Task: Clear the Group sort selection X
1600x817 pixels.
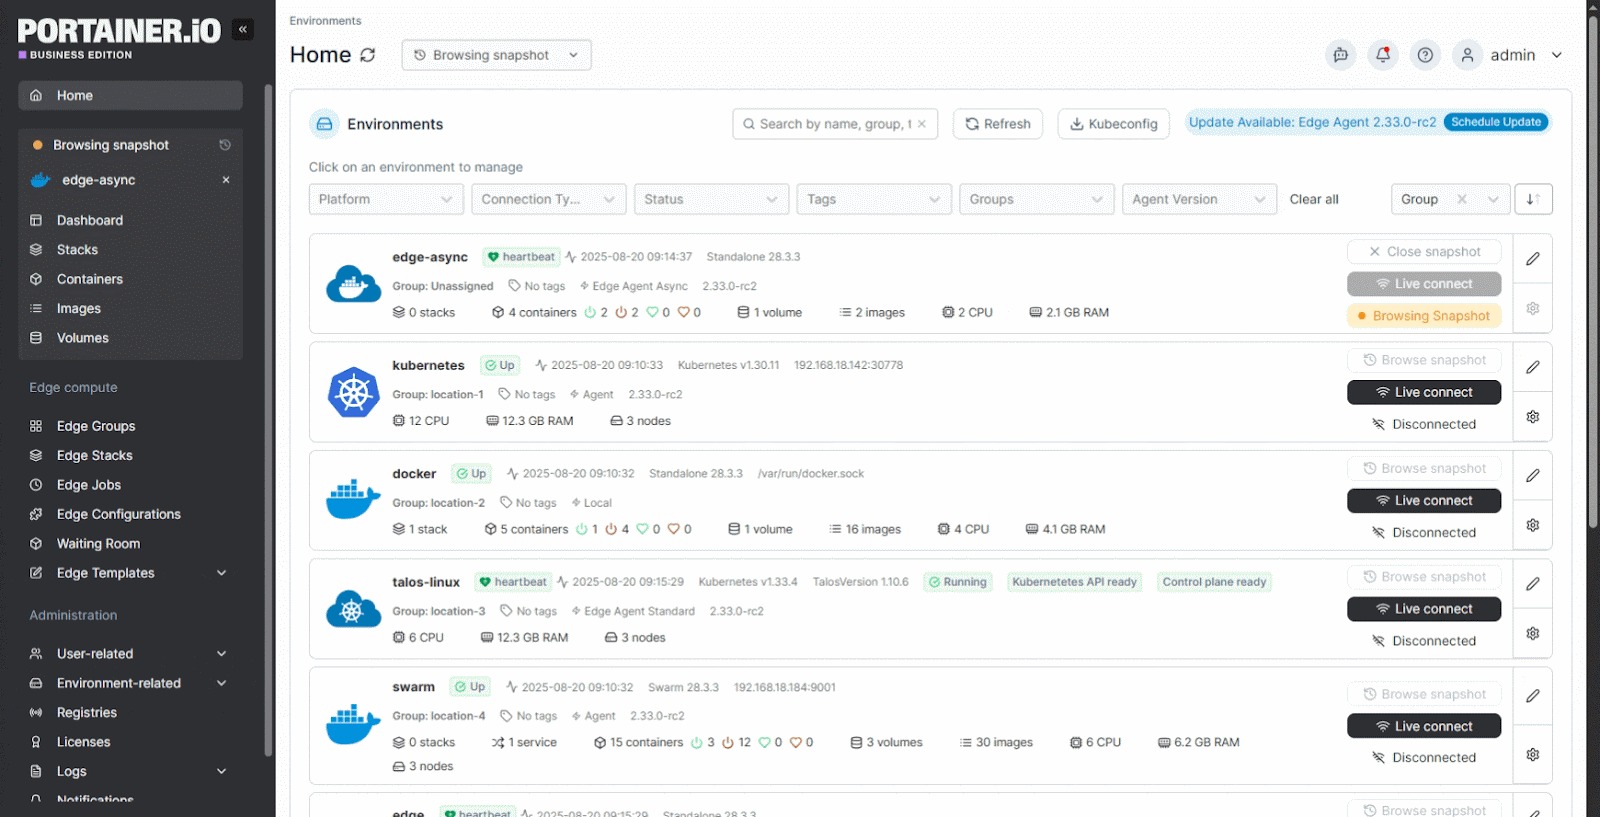Action: point(1462,199)
